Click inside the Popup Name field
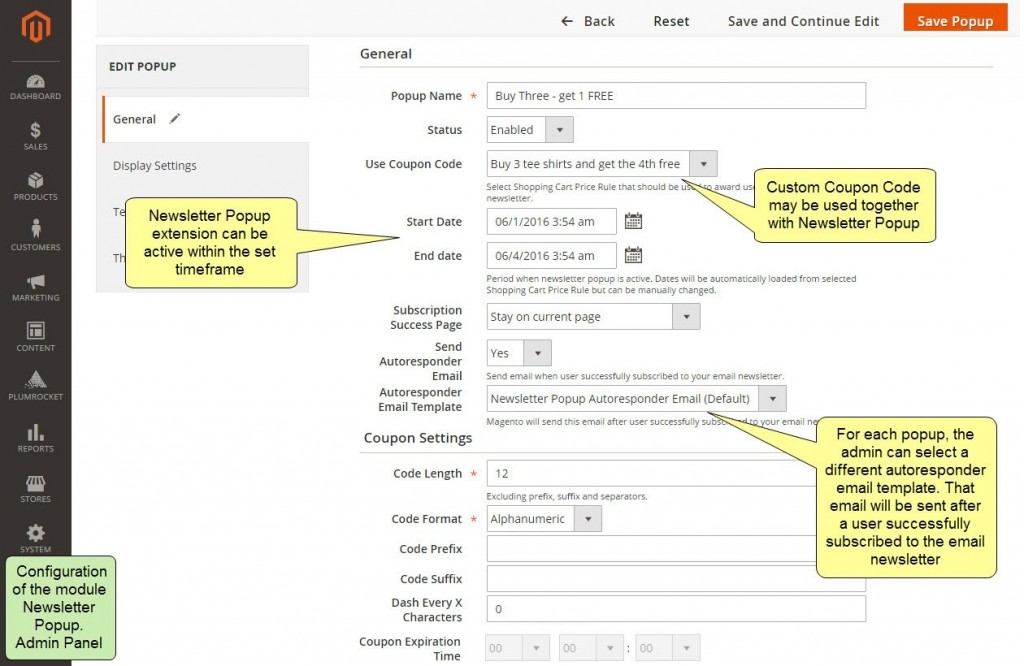The width and height of the screenshot is (1024, 666). pyautogui.click(x=676, y=95)
